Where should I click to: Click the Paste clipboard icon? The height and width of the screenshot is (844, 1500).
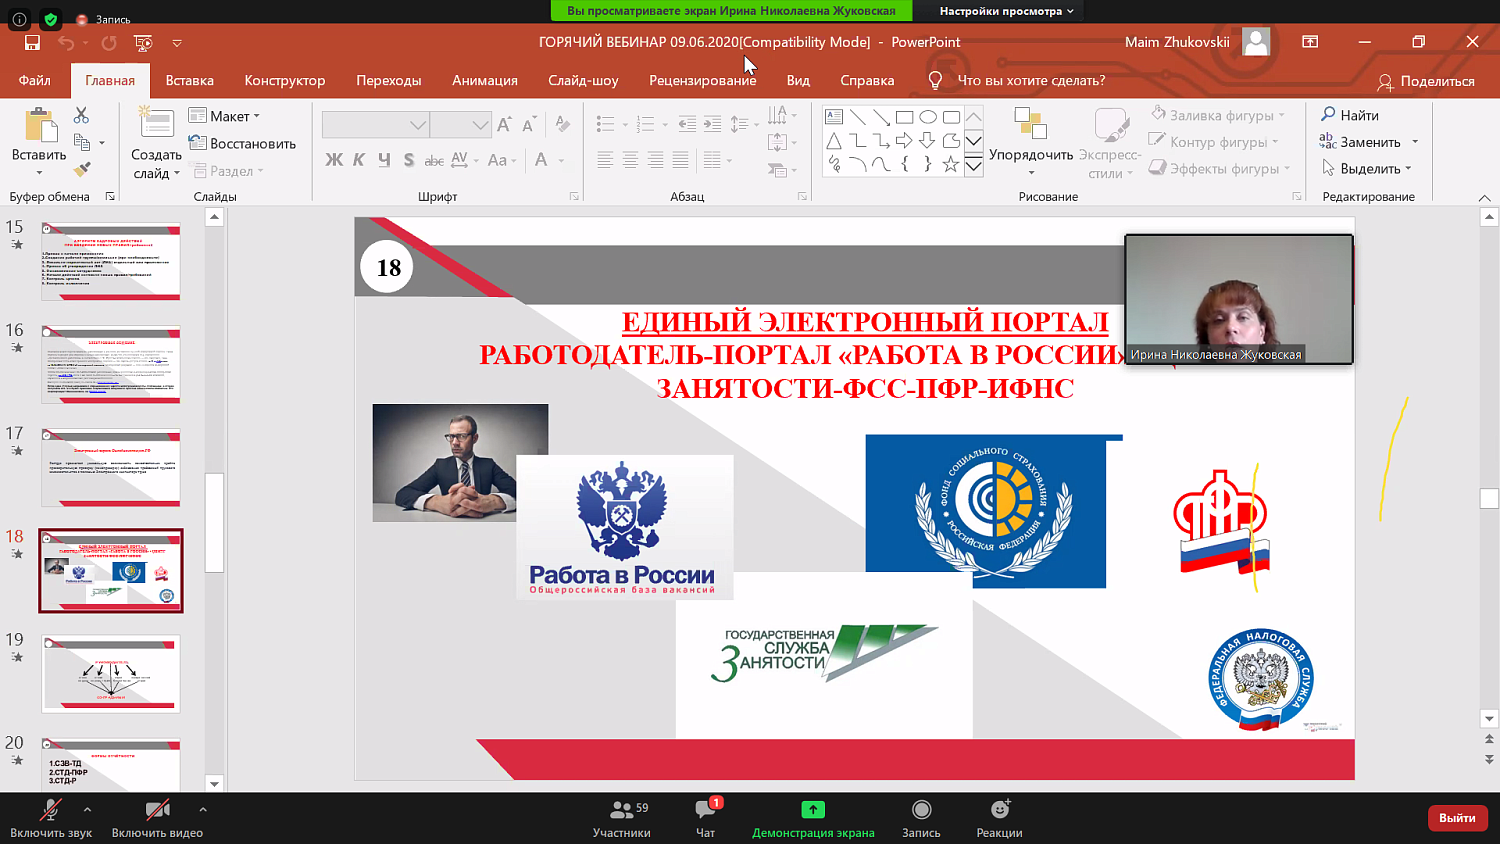(x=39, y=127)
